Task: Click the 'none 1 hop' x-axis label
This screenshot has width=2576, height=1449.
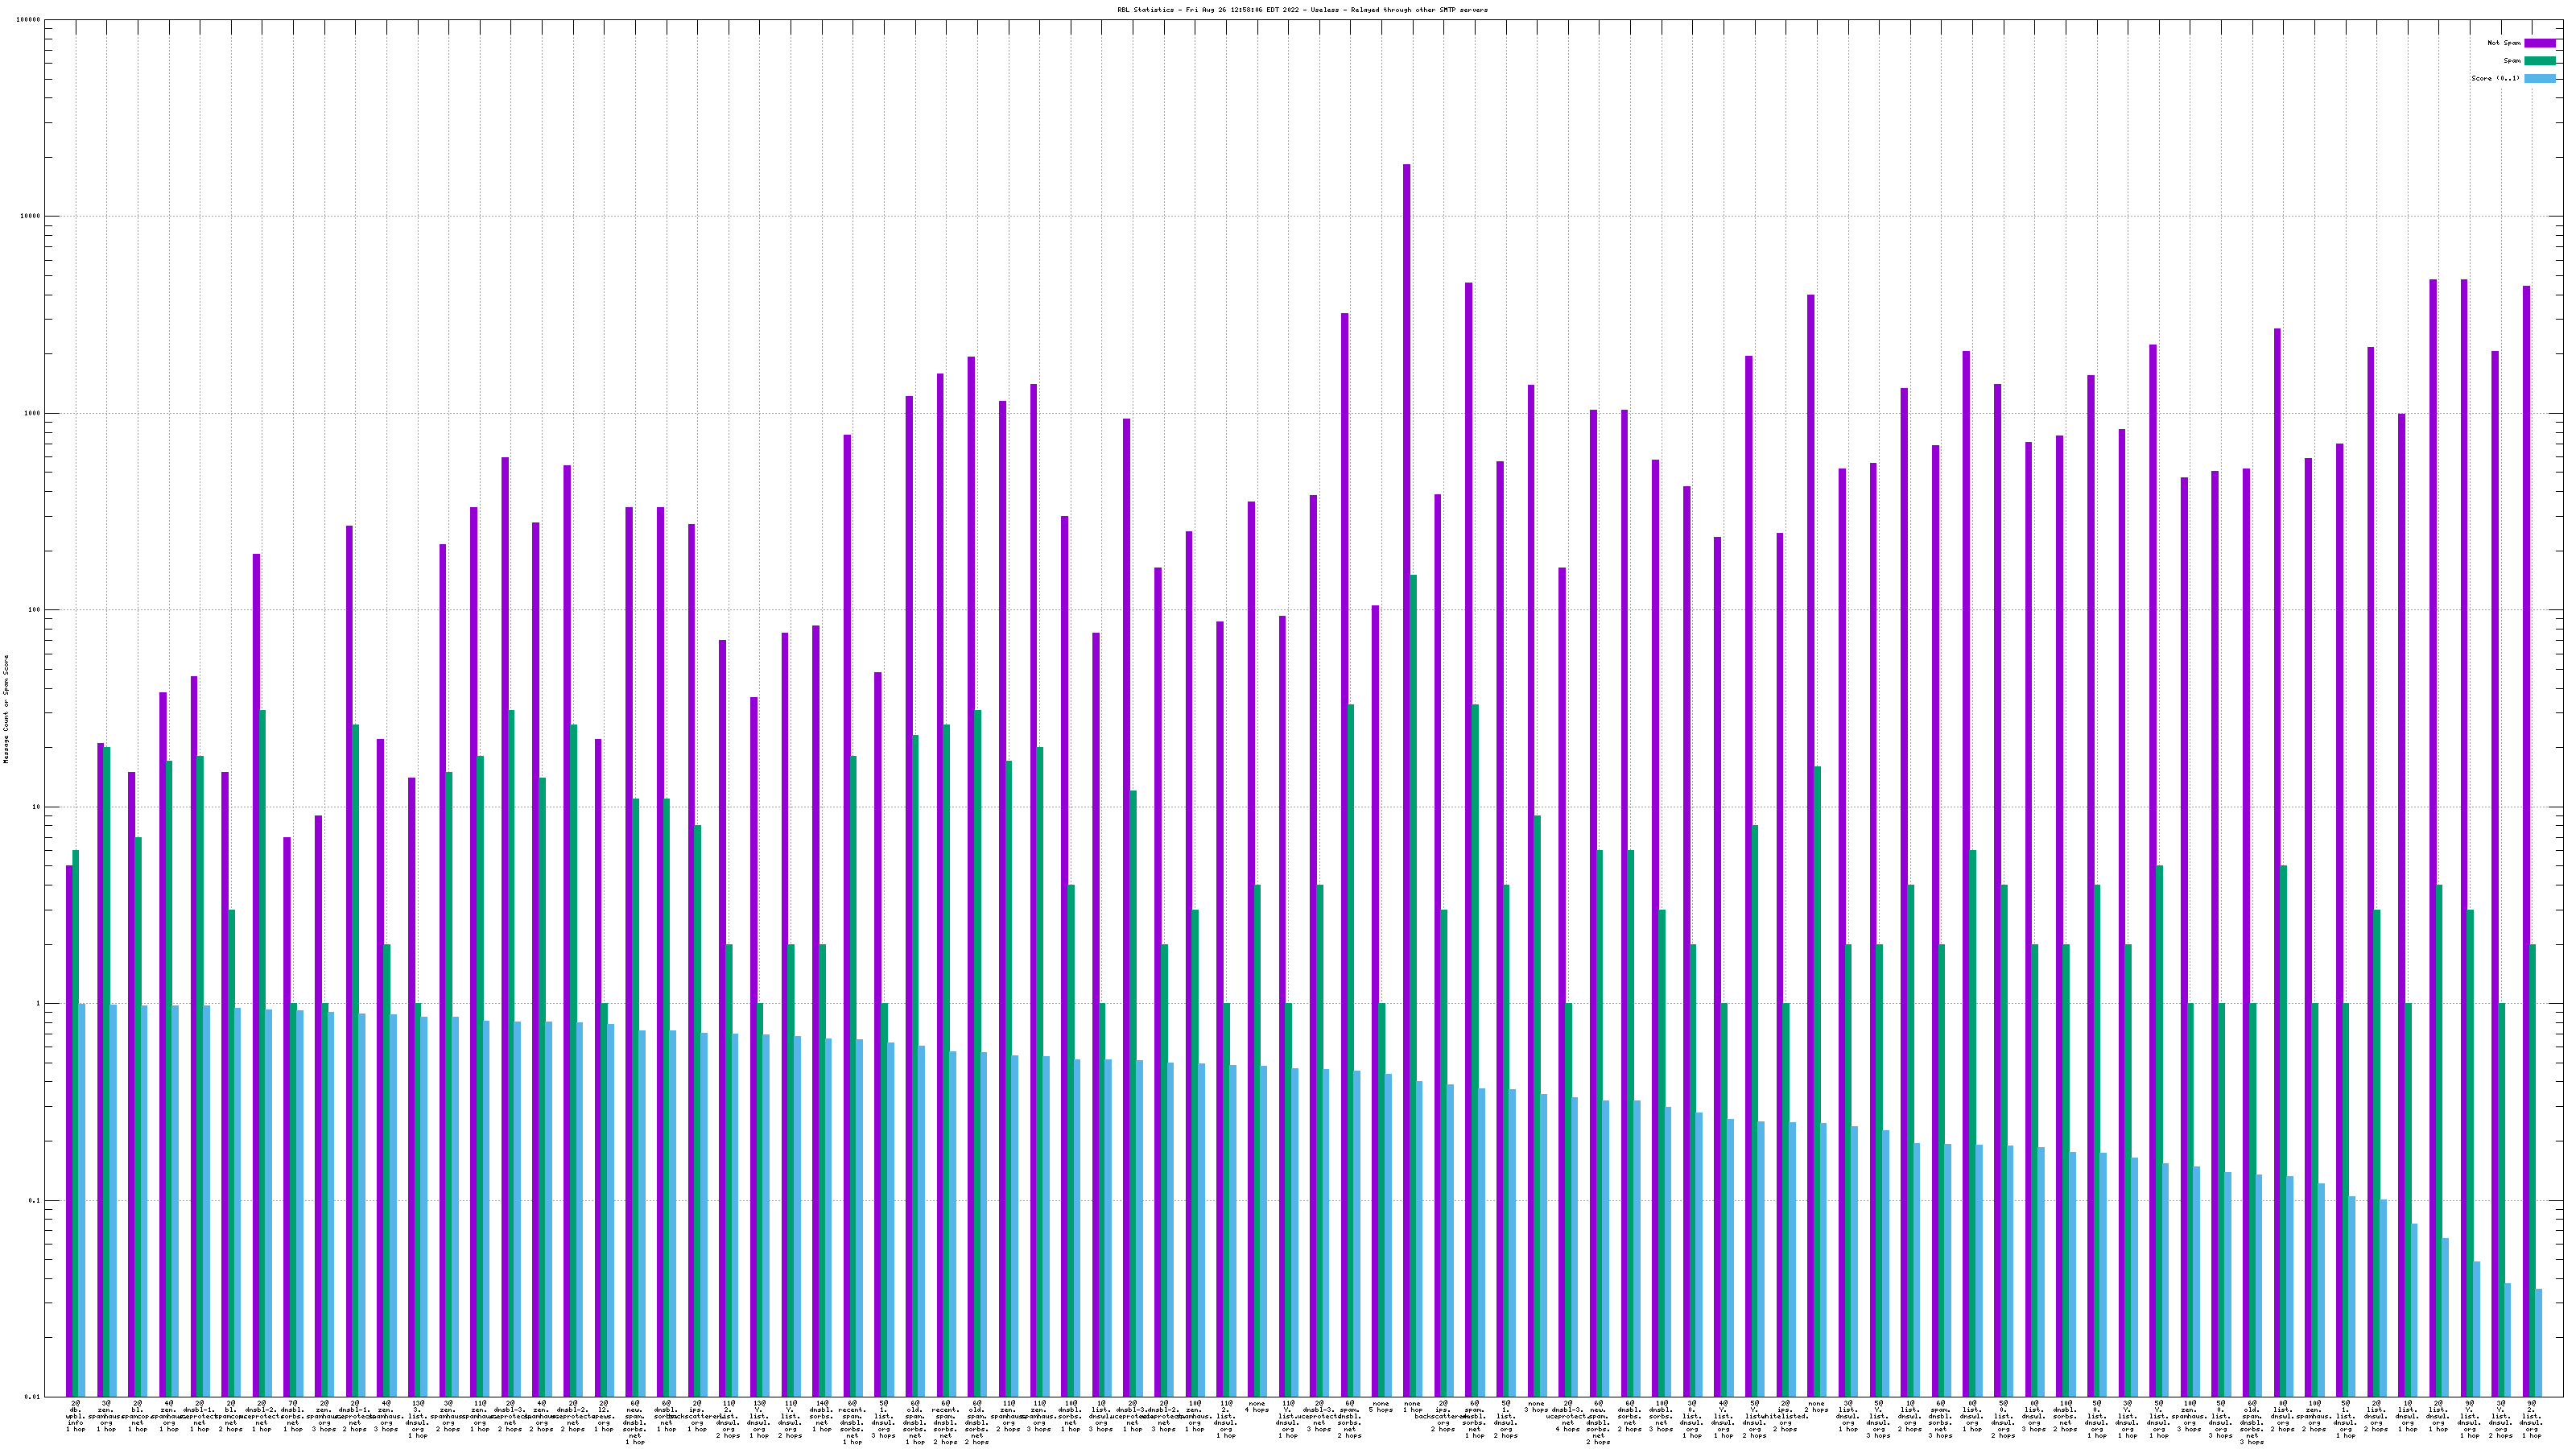Action: (x=1412, y=1407)
